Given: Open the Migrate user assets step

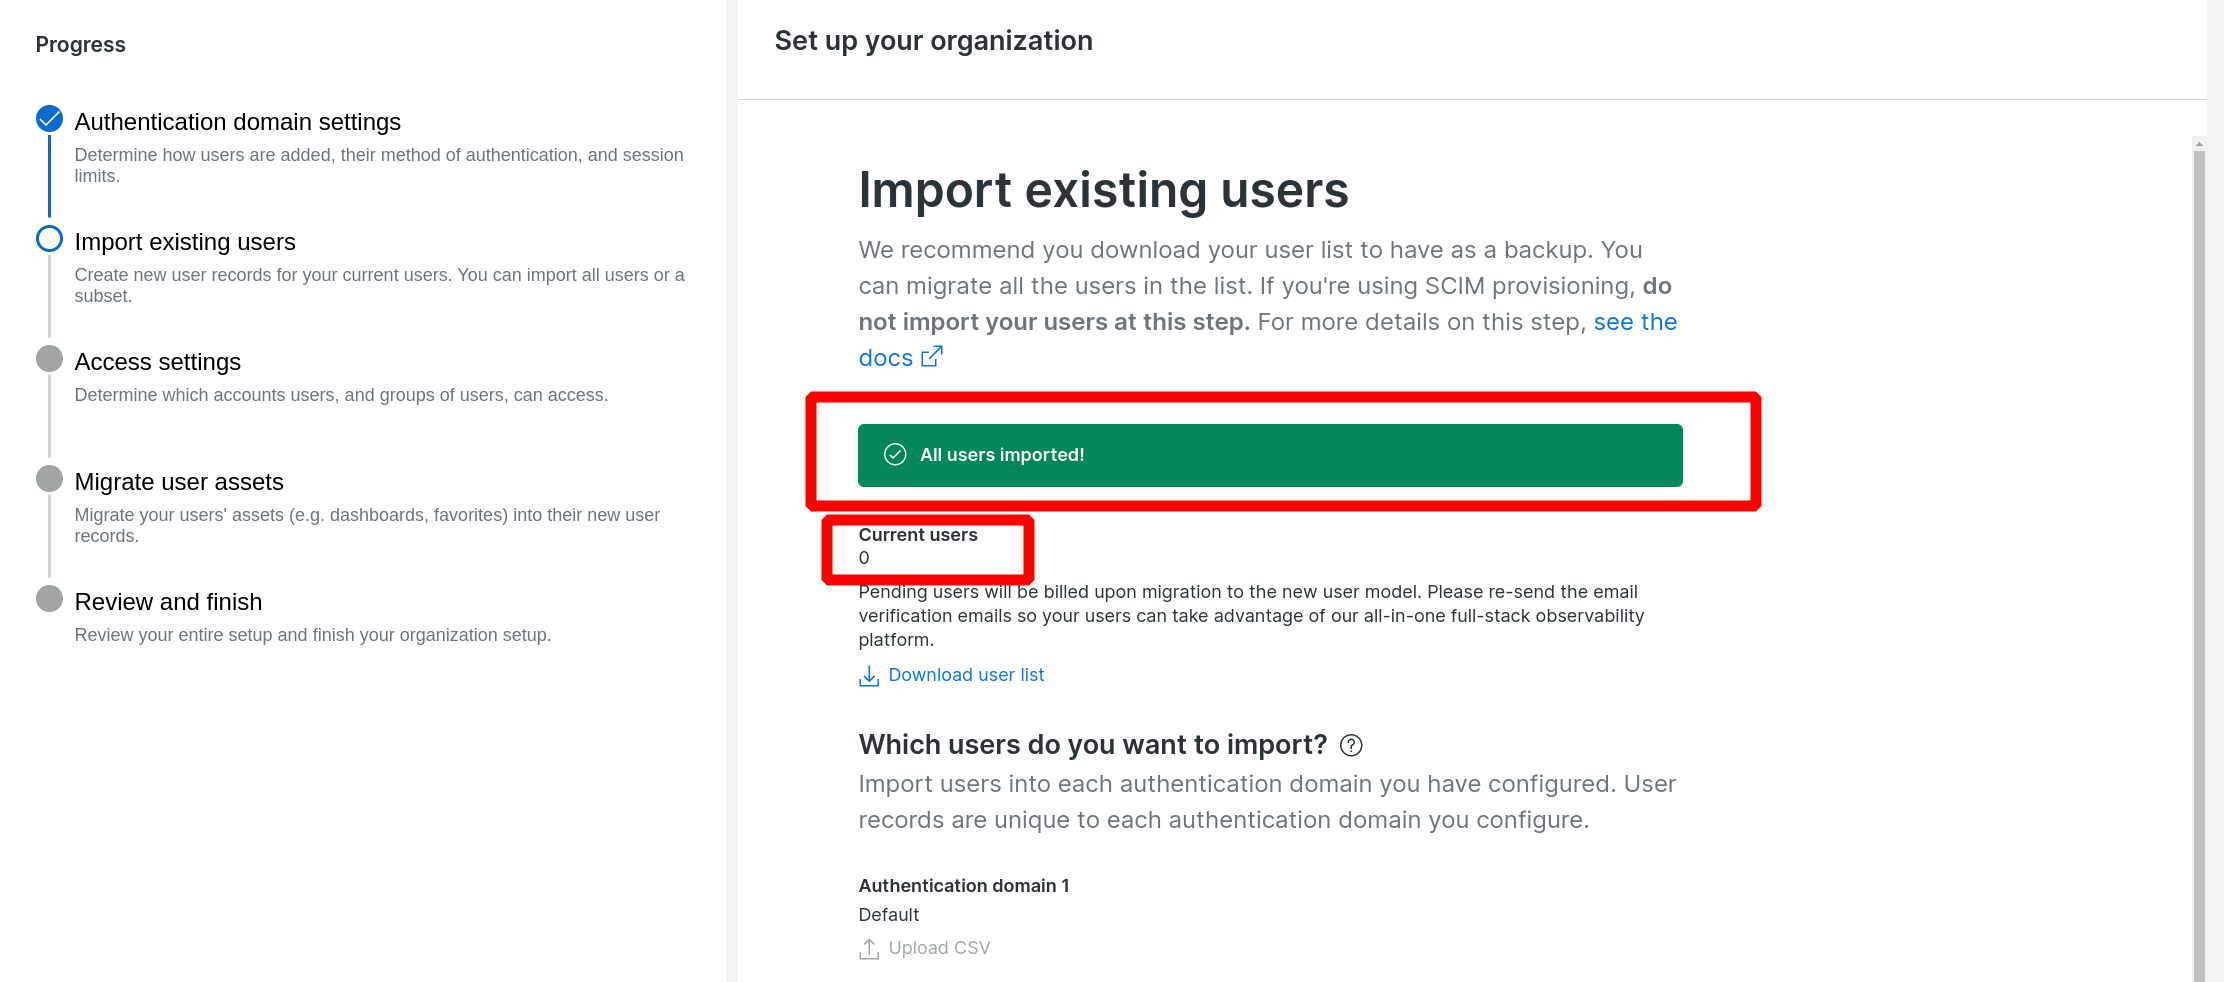Looking at the screenshot, I should (x=179, y=482).
